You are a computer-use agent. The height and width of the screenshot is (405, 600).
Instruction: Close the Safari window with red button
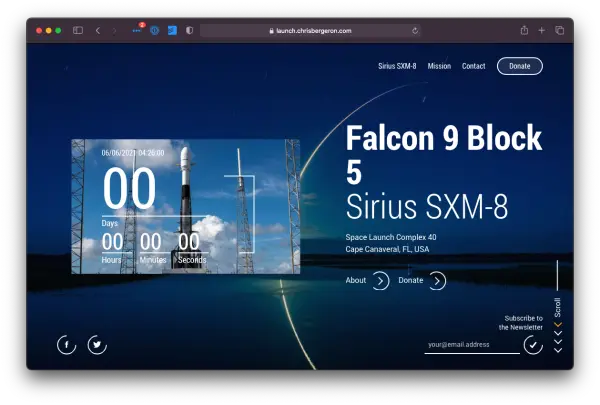(x=39, y=31)
